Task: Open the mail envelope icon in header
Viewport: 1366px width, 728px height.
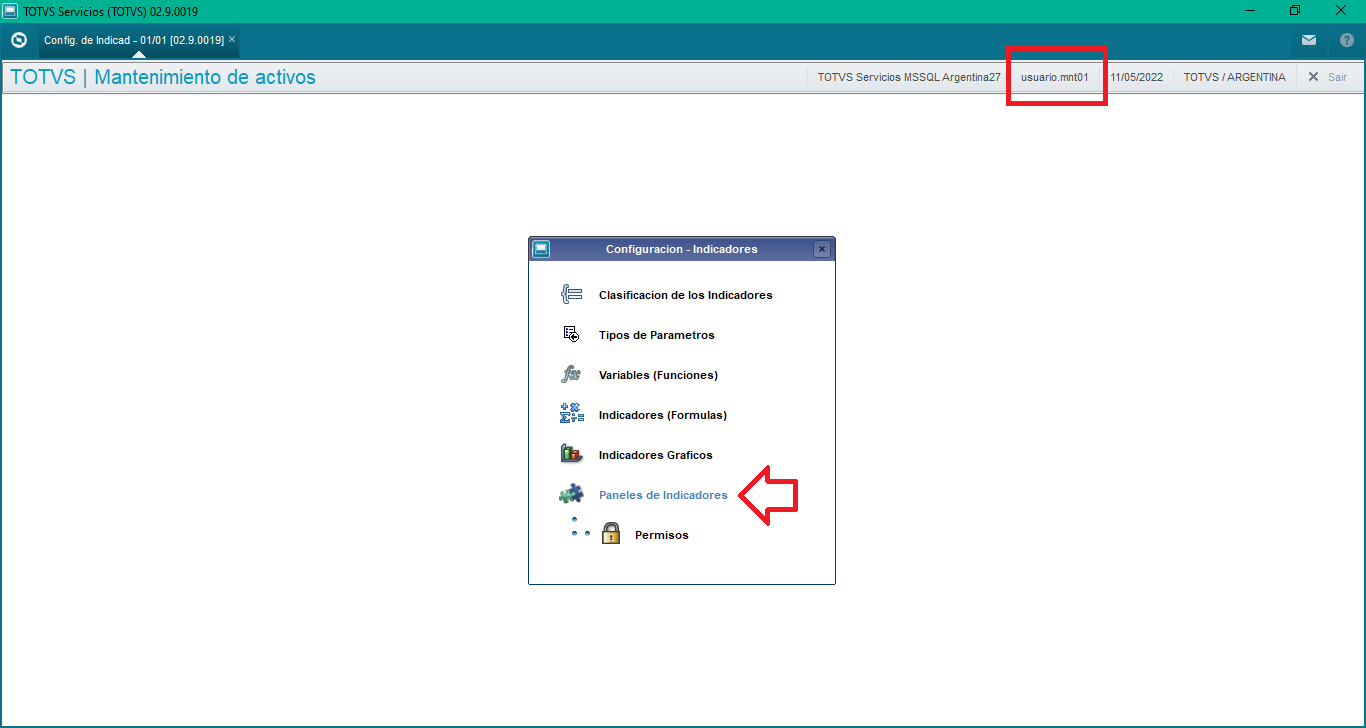Action: point(1309,41)
